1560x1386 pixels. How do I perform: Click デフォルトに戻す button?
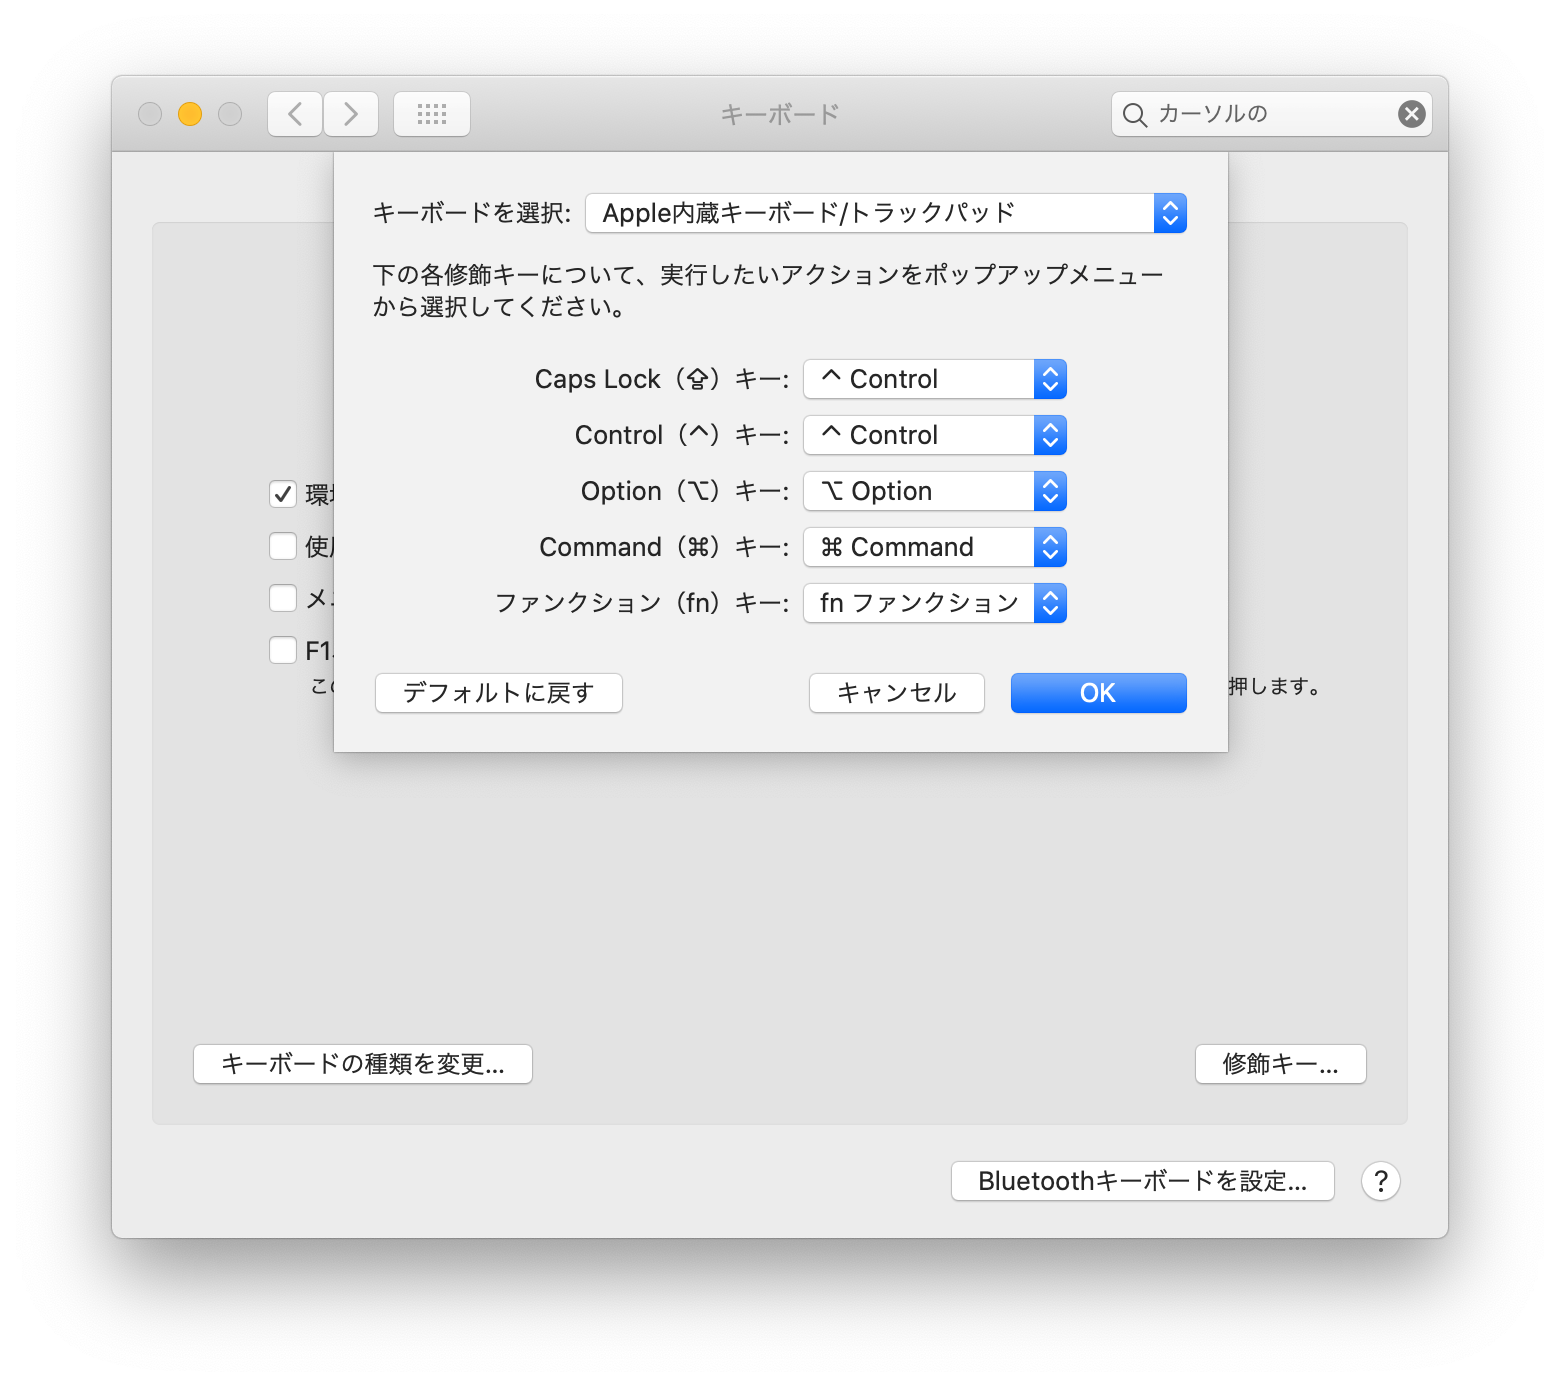click(x=499, y=693)
